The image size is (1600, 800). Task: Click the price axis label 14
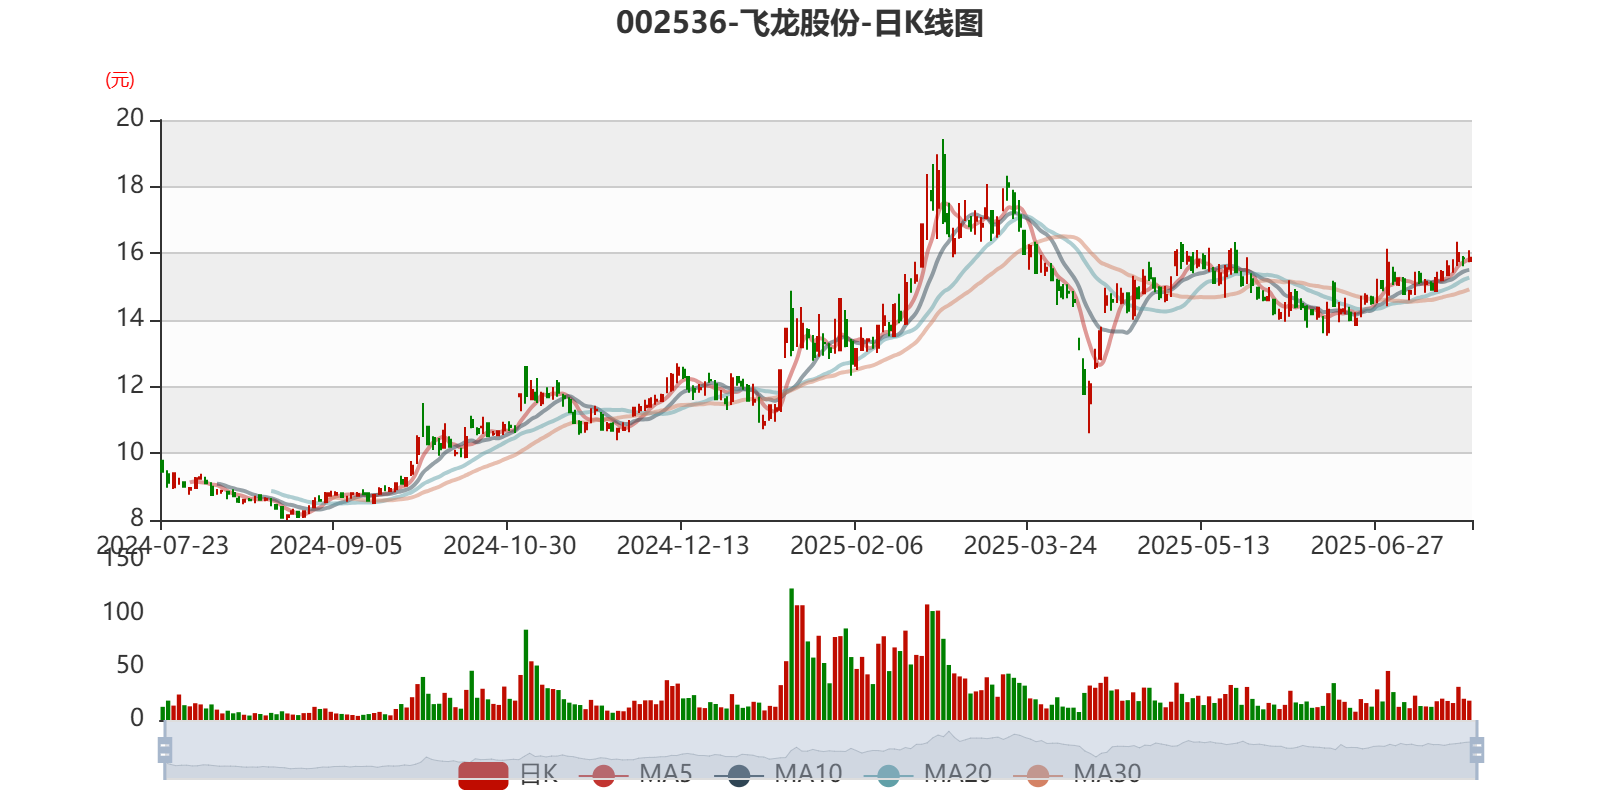pos(130,318)
